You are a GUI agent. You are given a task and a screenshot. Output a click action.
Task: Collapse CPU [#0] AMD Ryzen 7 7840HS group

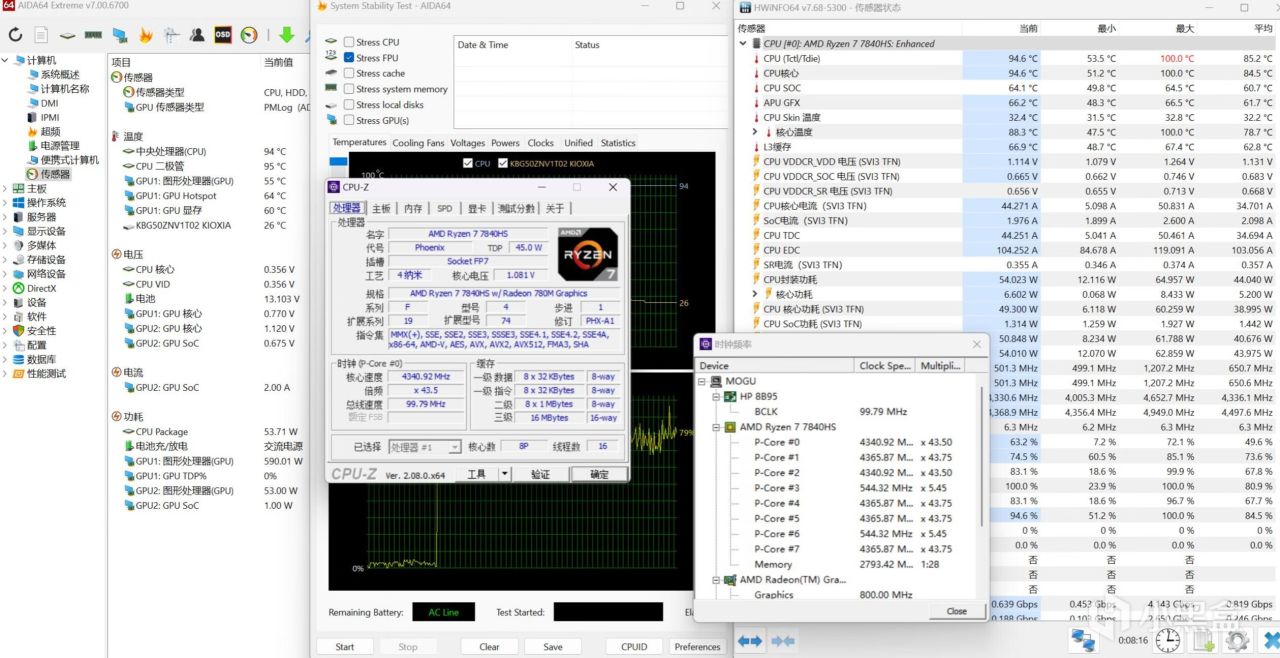tap(743, 43)
